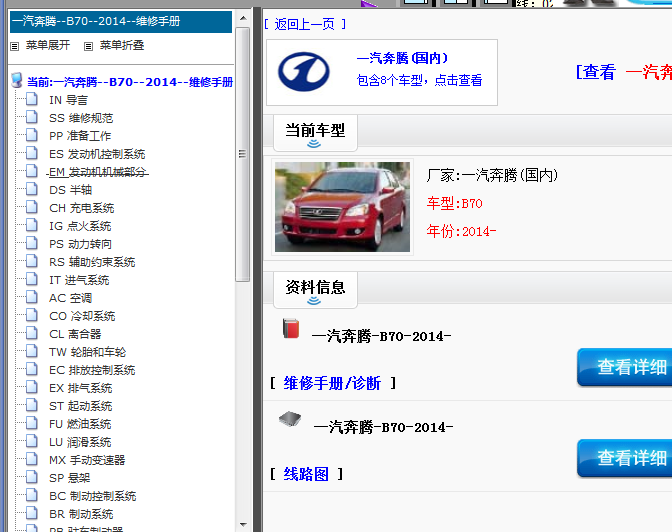Open the CO 冷却系统 chapter
The image size is (672, 532).
tap(82, 316)
